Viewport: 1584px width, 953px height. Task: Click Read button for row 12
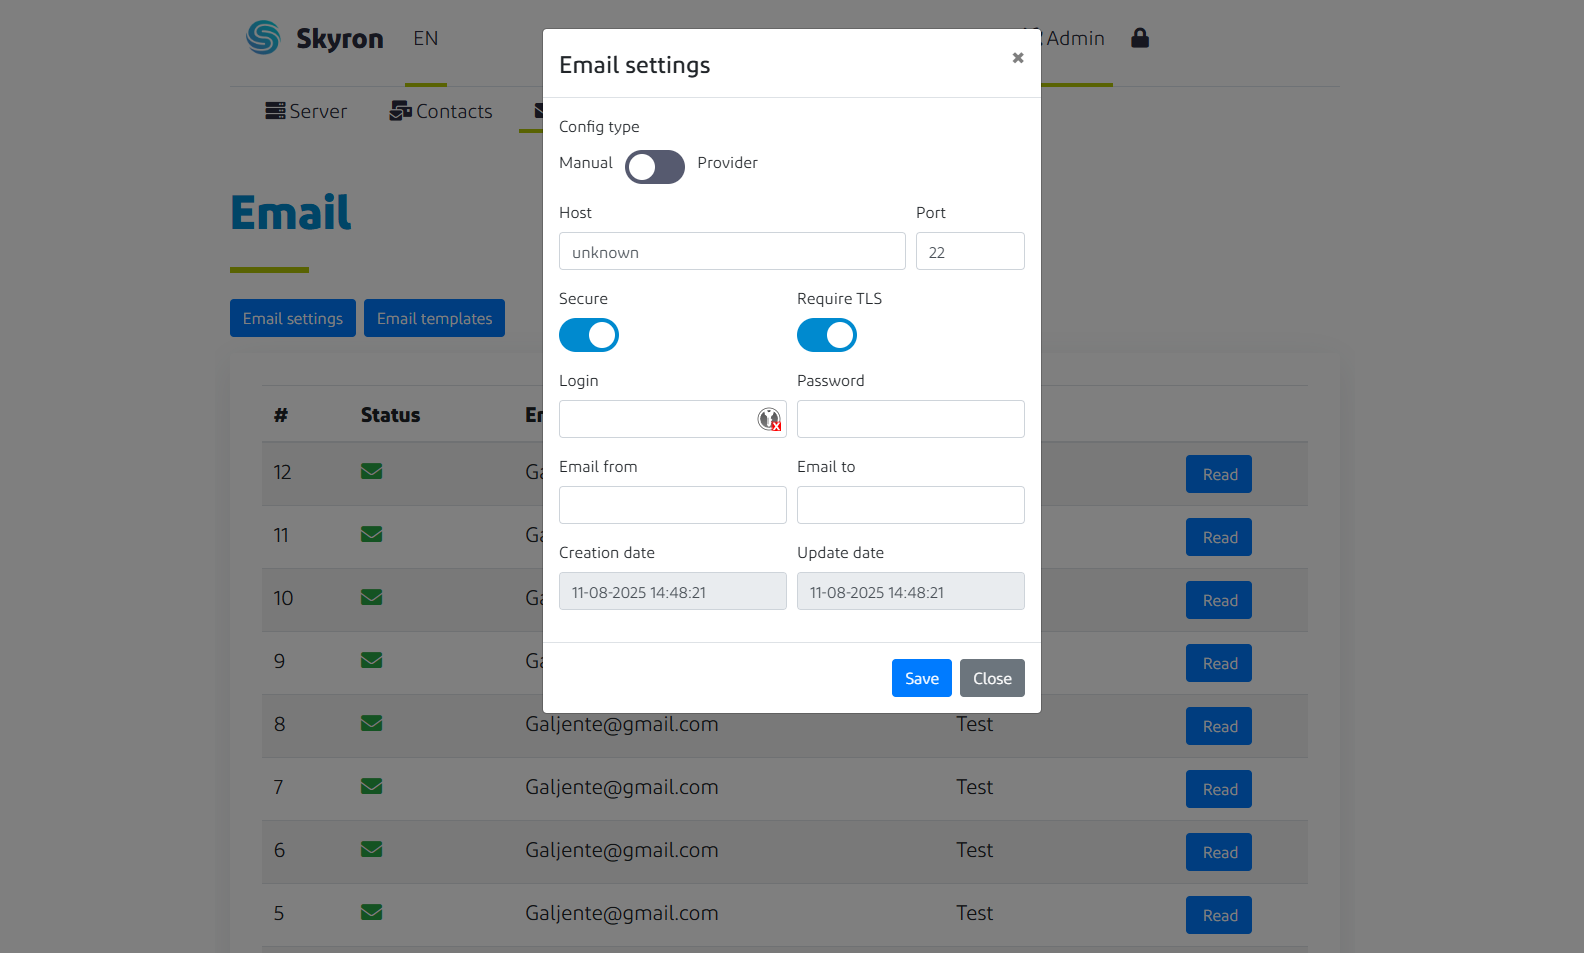[x=1219, y=474]
